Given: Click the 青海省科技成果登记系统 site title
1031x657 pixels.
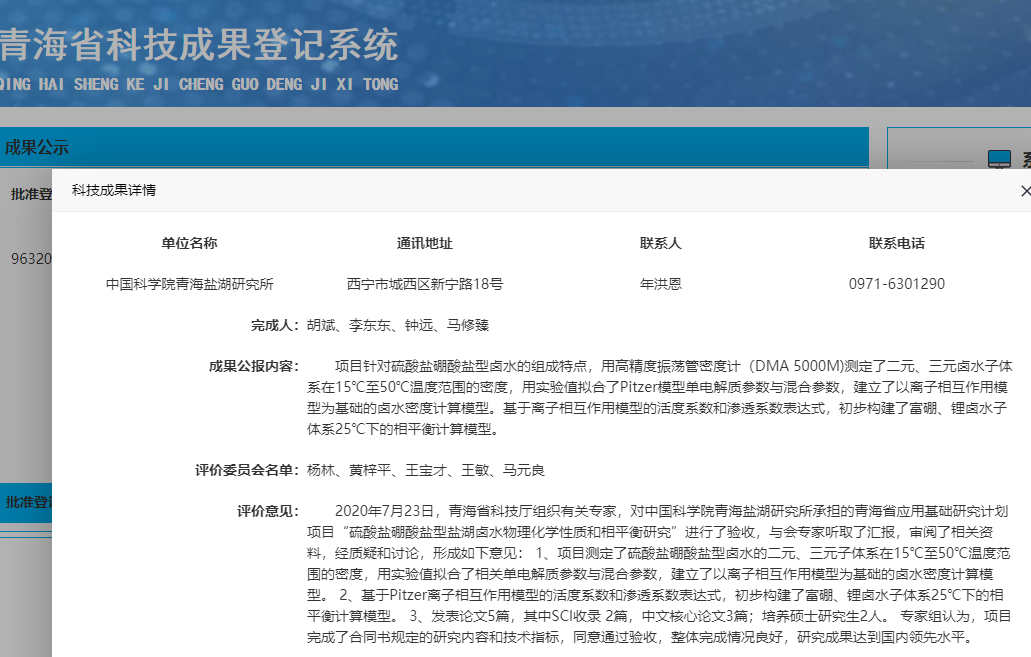Looking at the screenshot, I should (199, 46).
